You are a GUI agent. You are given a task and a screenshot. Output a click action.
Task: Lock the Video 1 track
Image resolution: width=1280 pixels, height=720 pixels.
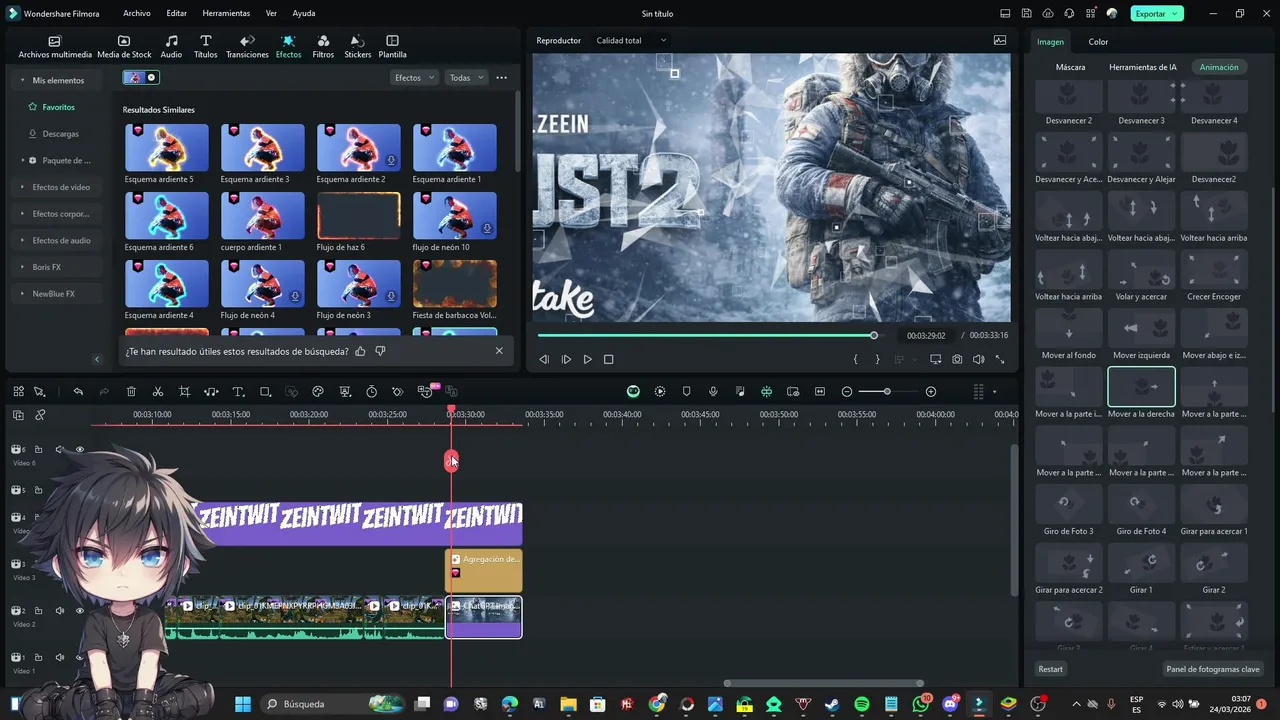[x=39, y=657]
